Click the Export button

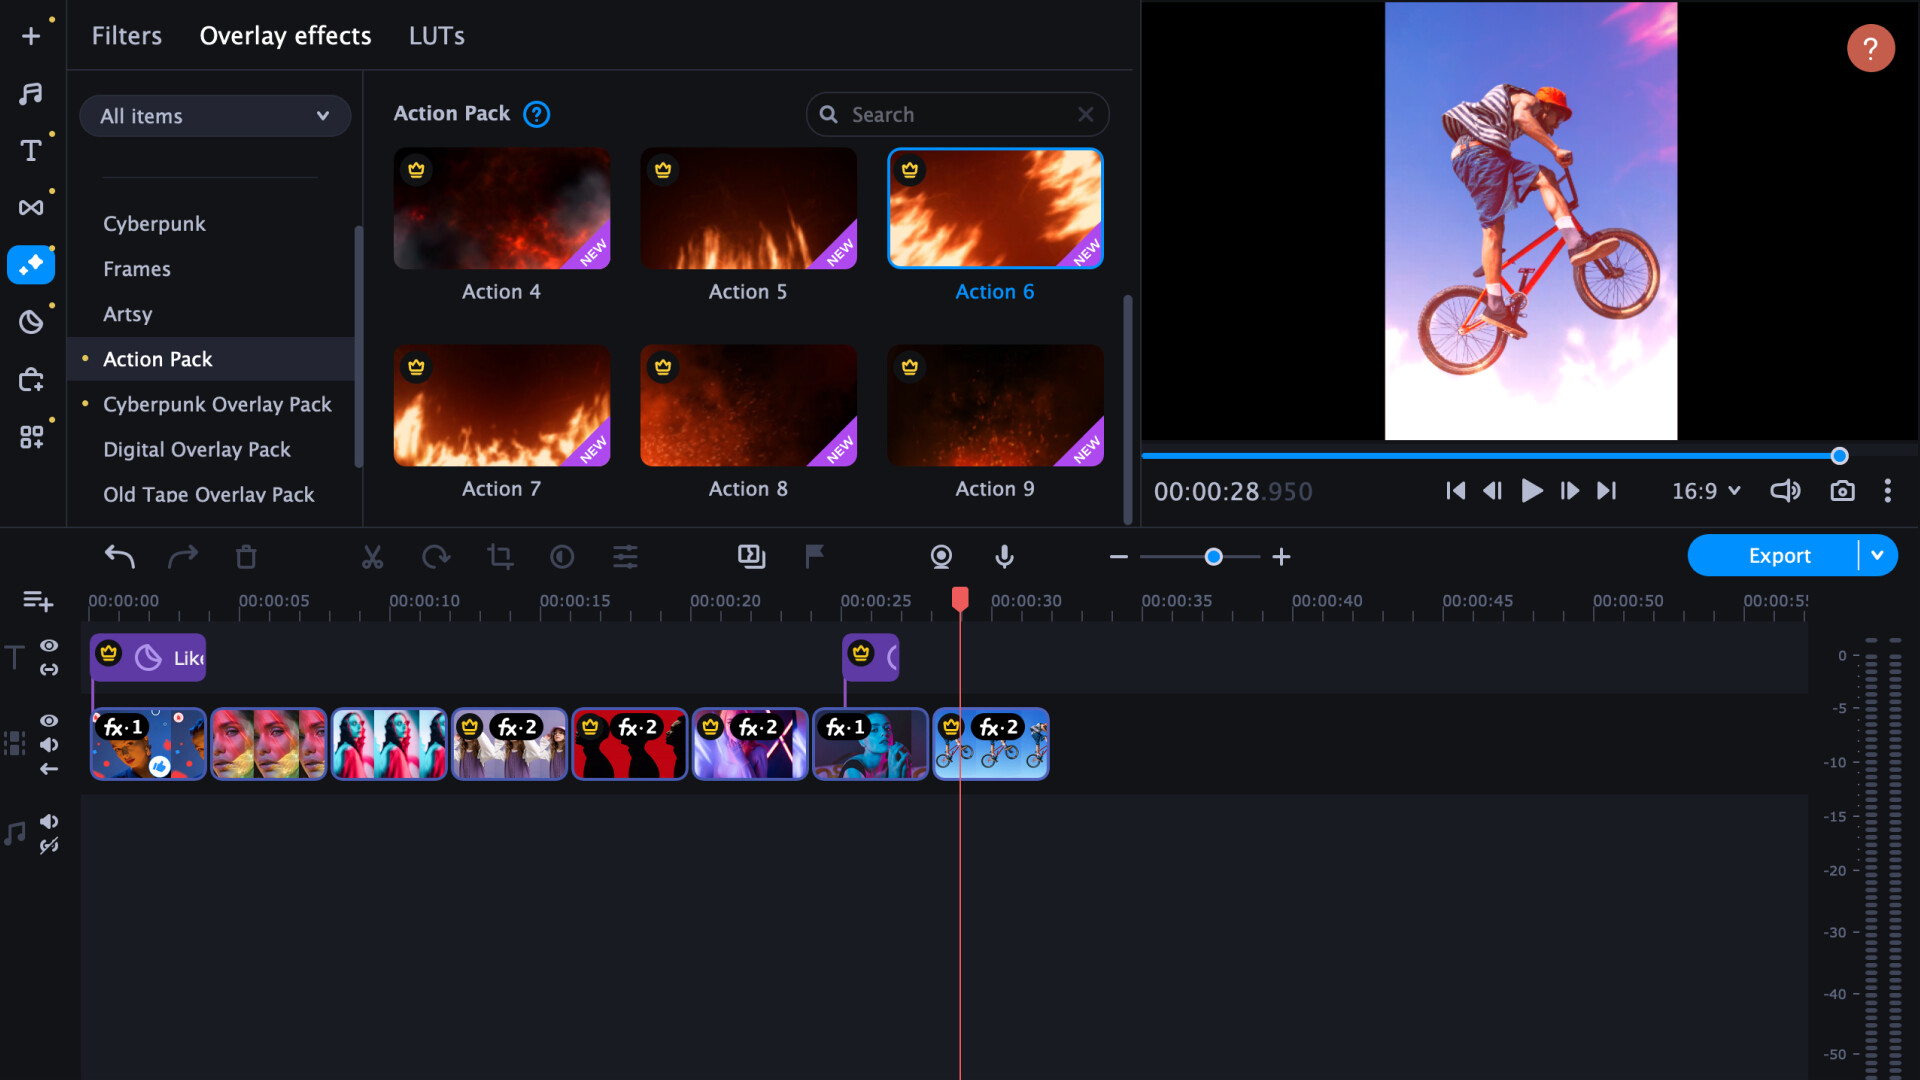point(1780,555)
